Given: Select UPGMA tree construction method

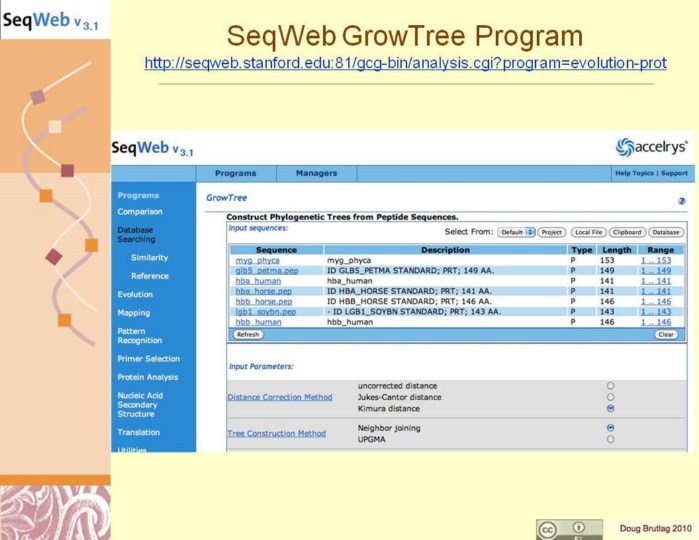Looking at the screenshot, I should tap(610, 439).
